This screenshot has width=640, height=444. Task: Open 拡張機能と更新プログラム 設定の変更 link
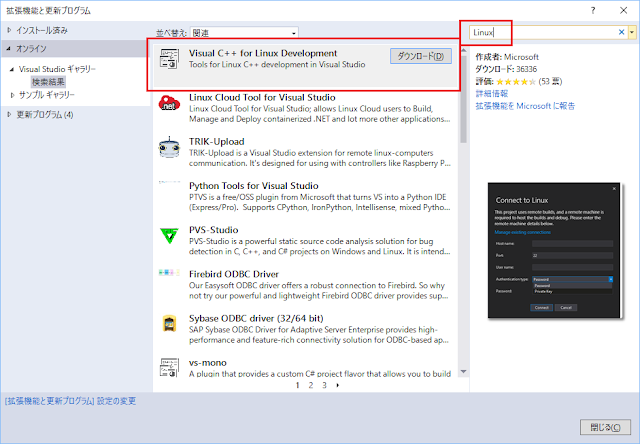pos(70,401)
